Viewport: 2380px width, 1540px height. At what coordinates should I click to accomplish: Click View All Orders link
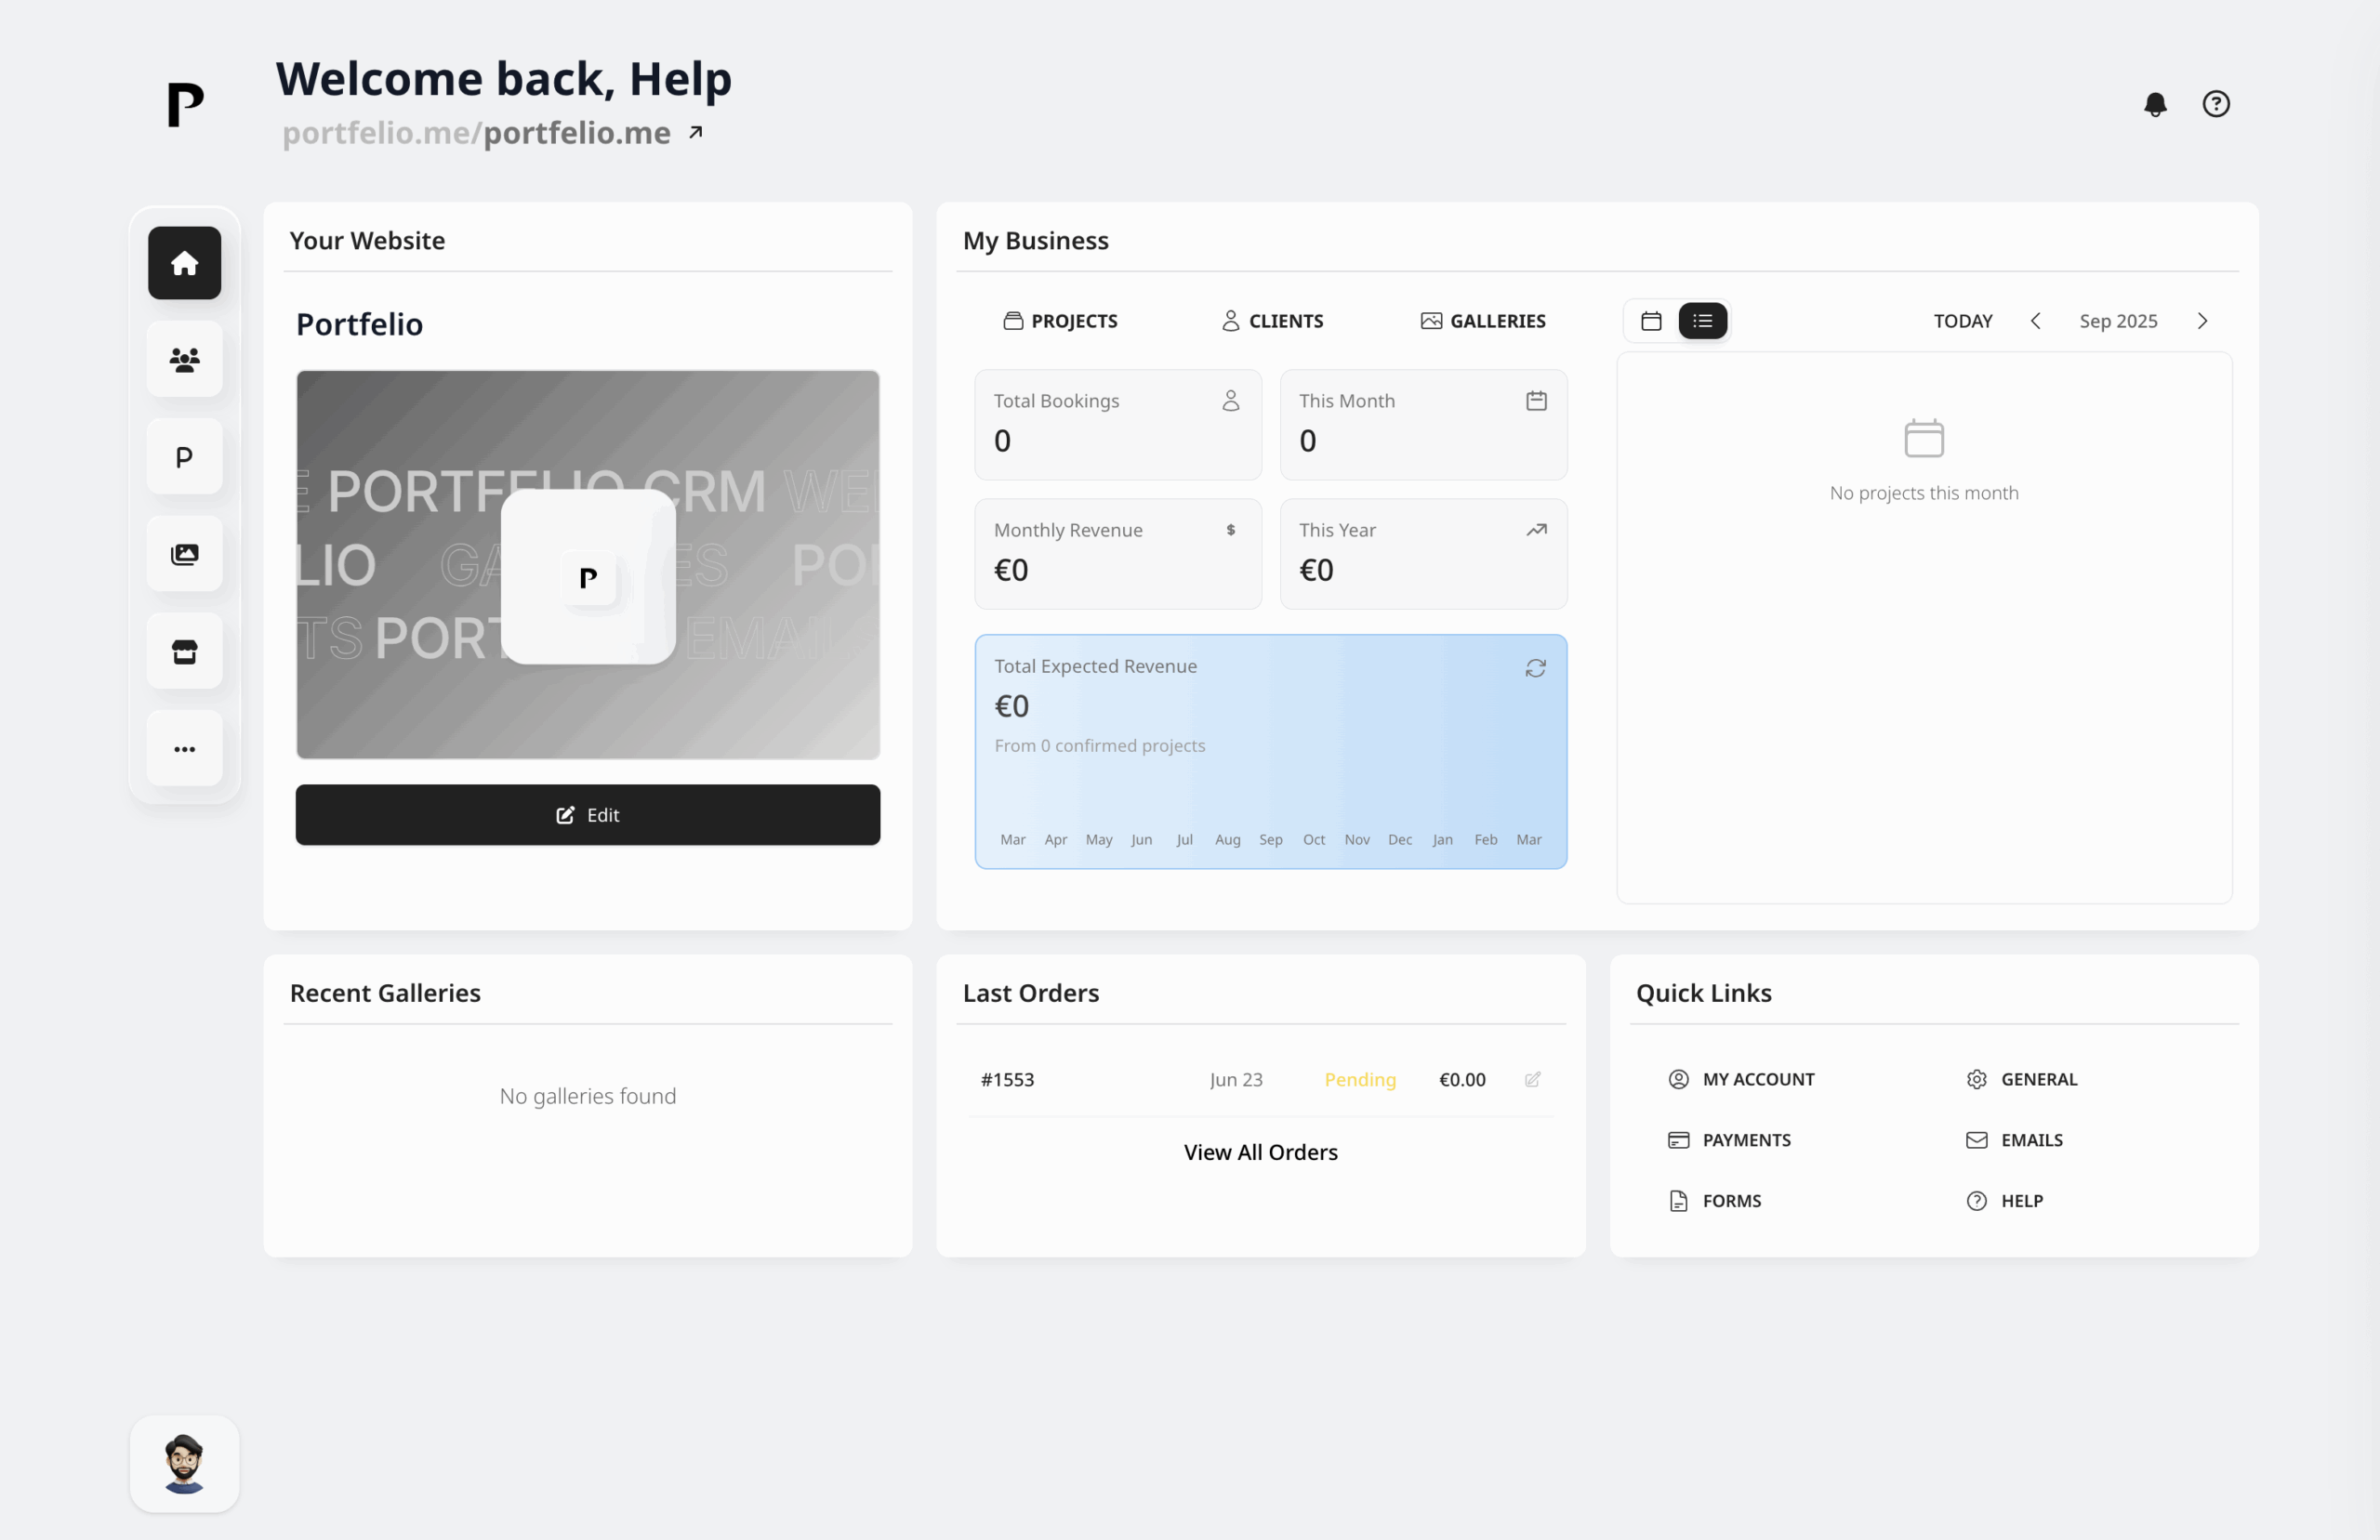click(x=1260, y=1152)
